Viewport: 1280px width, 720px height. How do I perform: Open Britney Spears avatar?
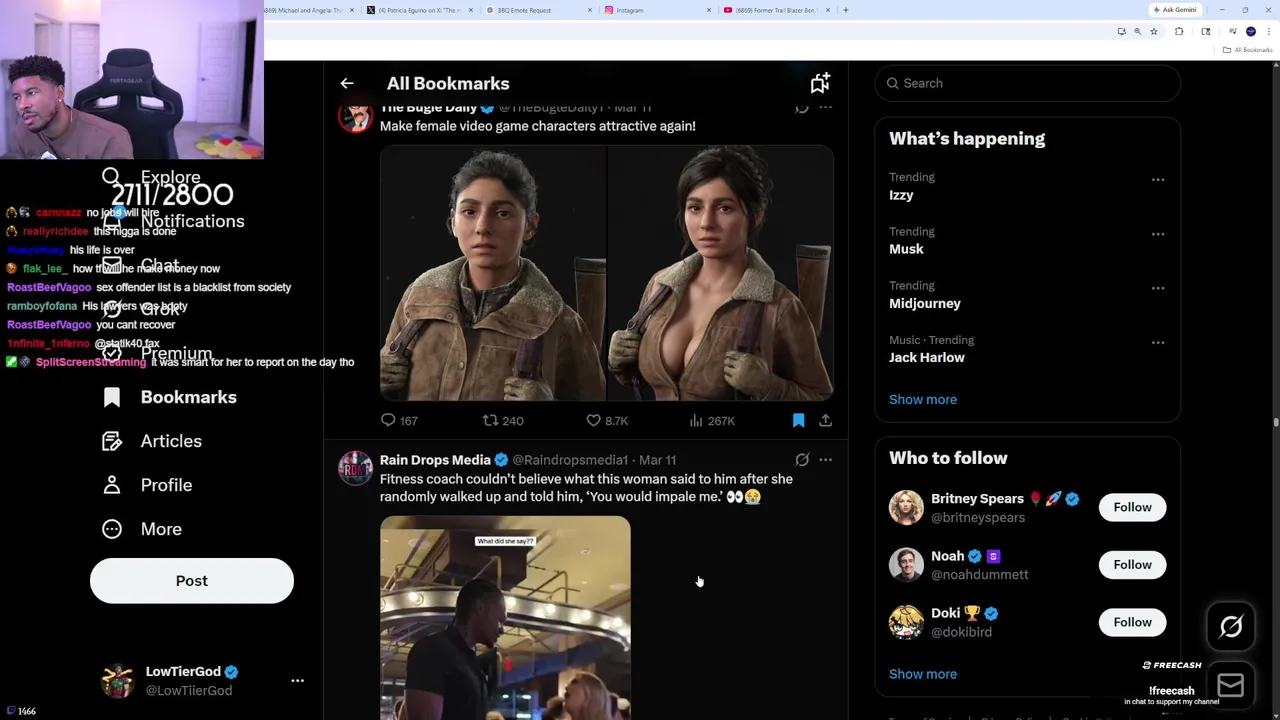(x=906, y=507)
